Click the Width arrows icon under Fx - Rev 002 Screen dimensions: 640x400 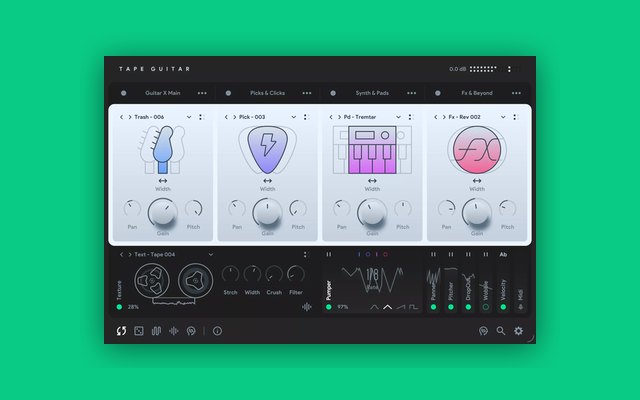(477, 180)
